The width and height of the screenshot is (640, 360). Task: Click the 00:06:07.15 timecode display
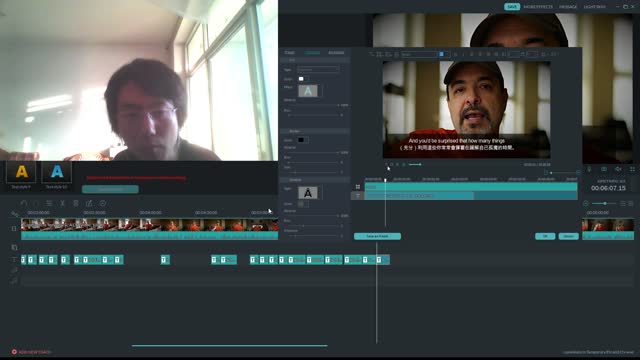tap(608, 188)
